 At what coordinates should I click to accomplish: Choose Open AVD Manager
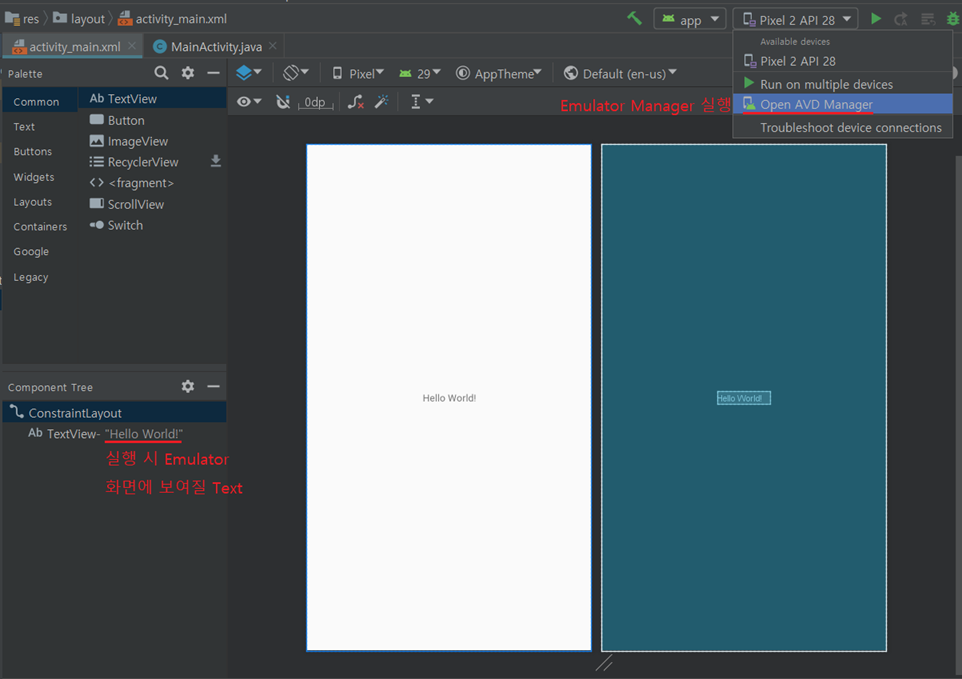coord(843,104)
